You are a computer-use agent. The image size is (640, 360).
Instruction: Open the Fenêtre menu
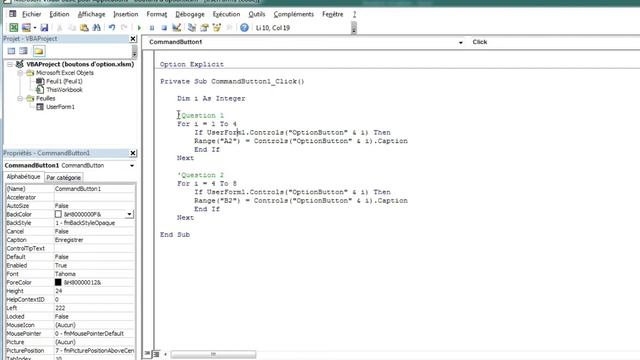(x=333, y=14)
